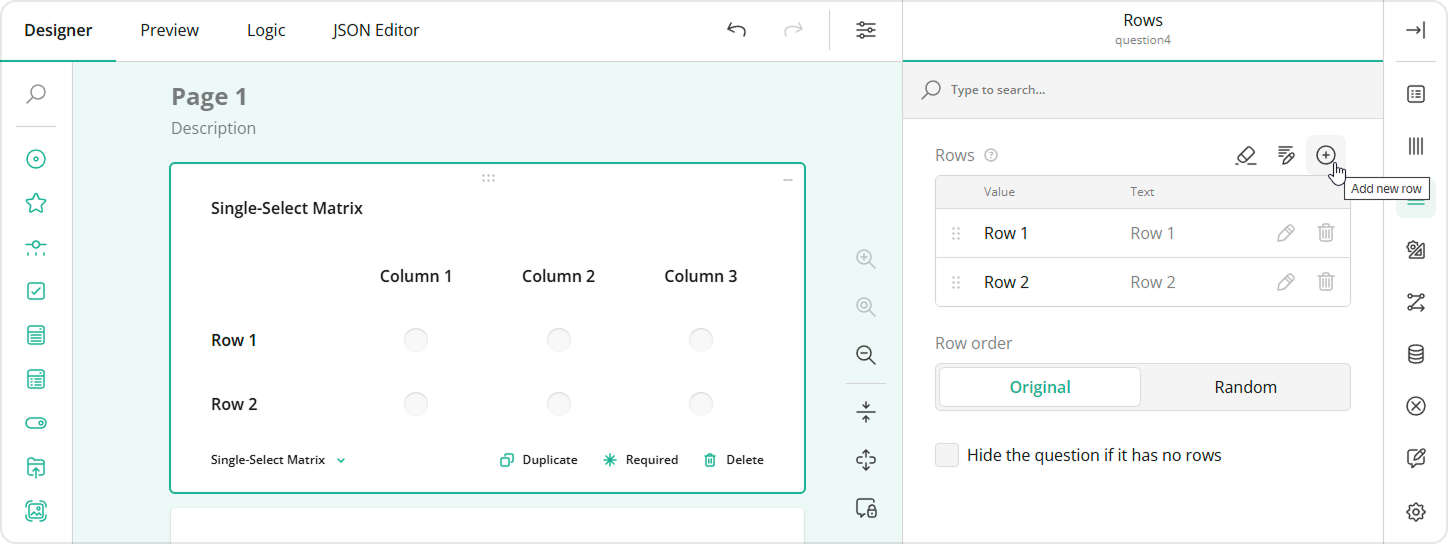Switch to the Designer tab
The image size is (1448, 544).
click(58, 30)
